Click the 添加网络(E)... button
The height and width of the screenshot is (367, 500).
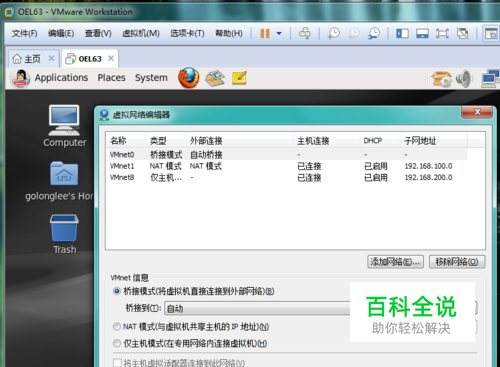pyautogui.click(x=395, y=262)
